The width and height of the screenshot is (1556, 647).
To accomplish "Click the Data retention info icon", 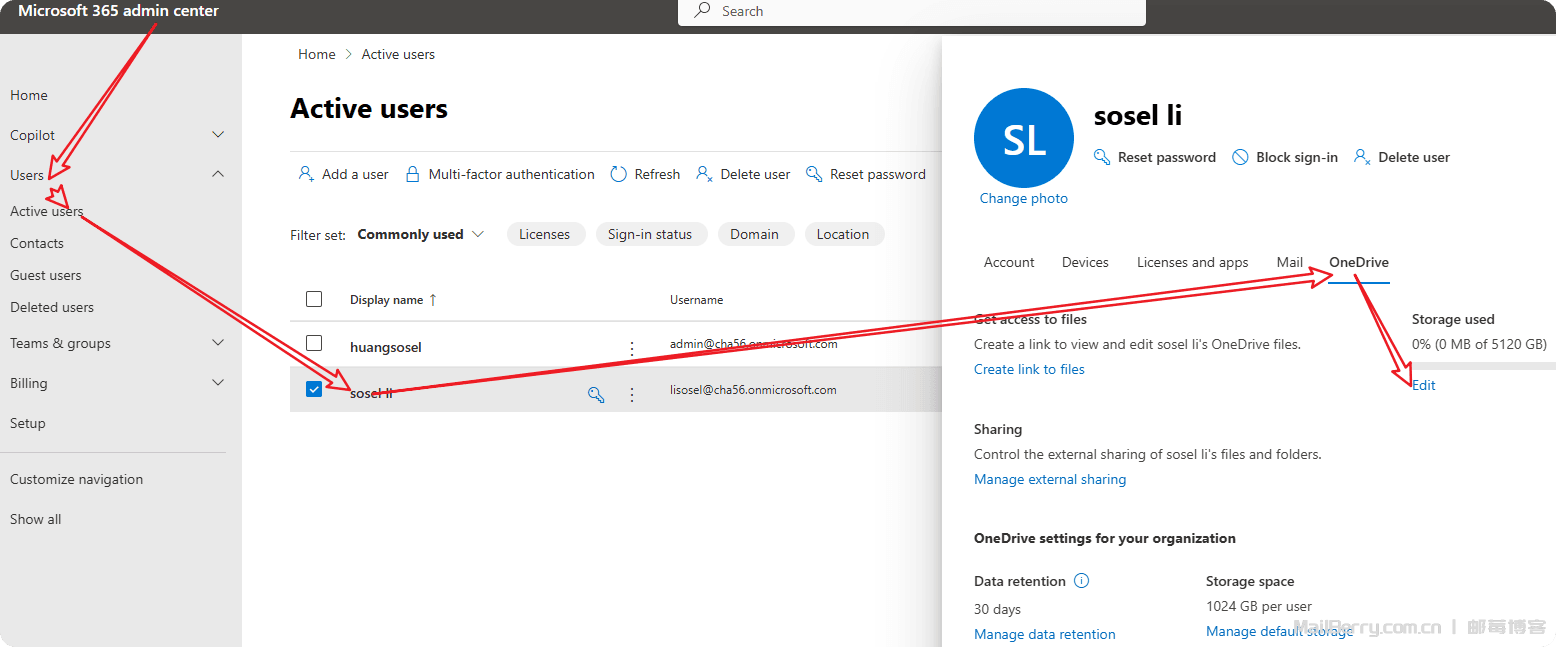I will [1081, 581].
